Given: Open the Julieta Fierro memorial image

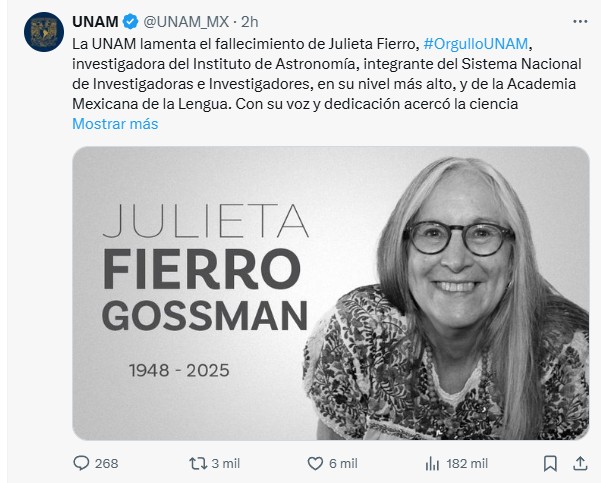Looking at the screenshot, I should pyautogui.click(x=330, y=293).
